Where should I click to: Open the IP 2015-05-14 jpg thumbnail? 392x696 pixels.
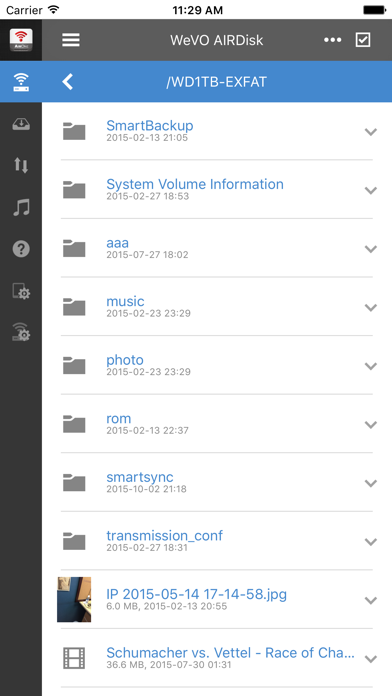tap(74, 599)
